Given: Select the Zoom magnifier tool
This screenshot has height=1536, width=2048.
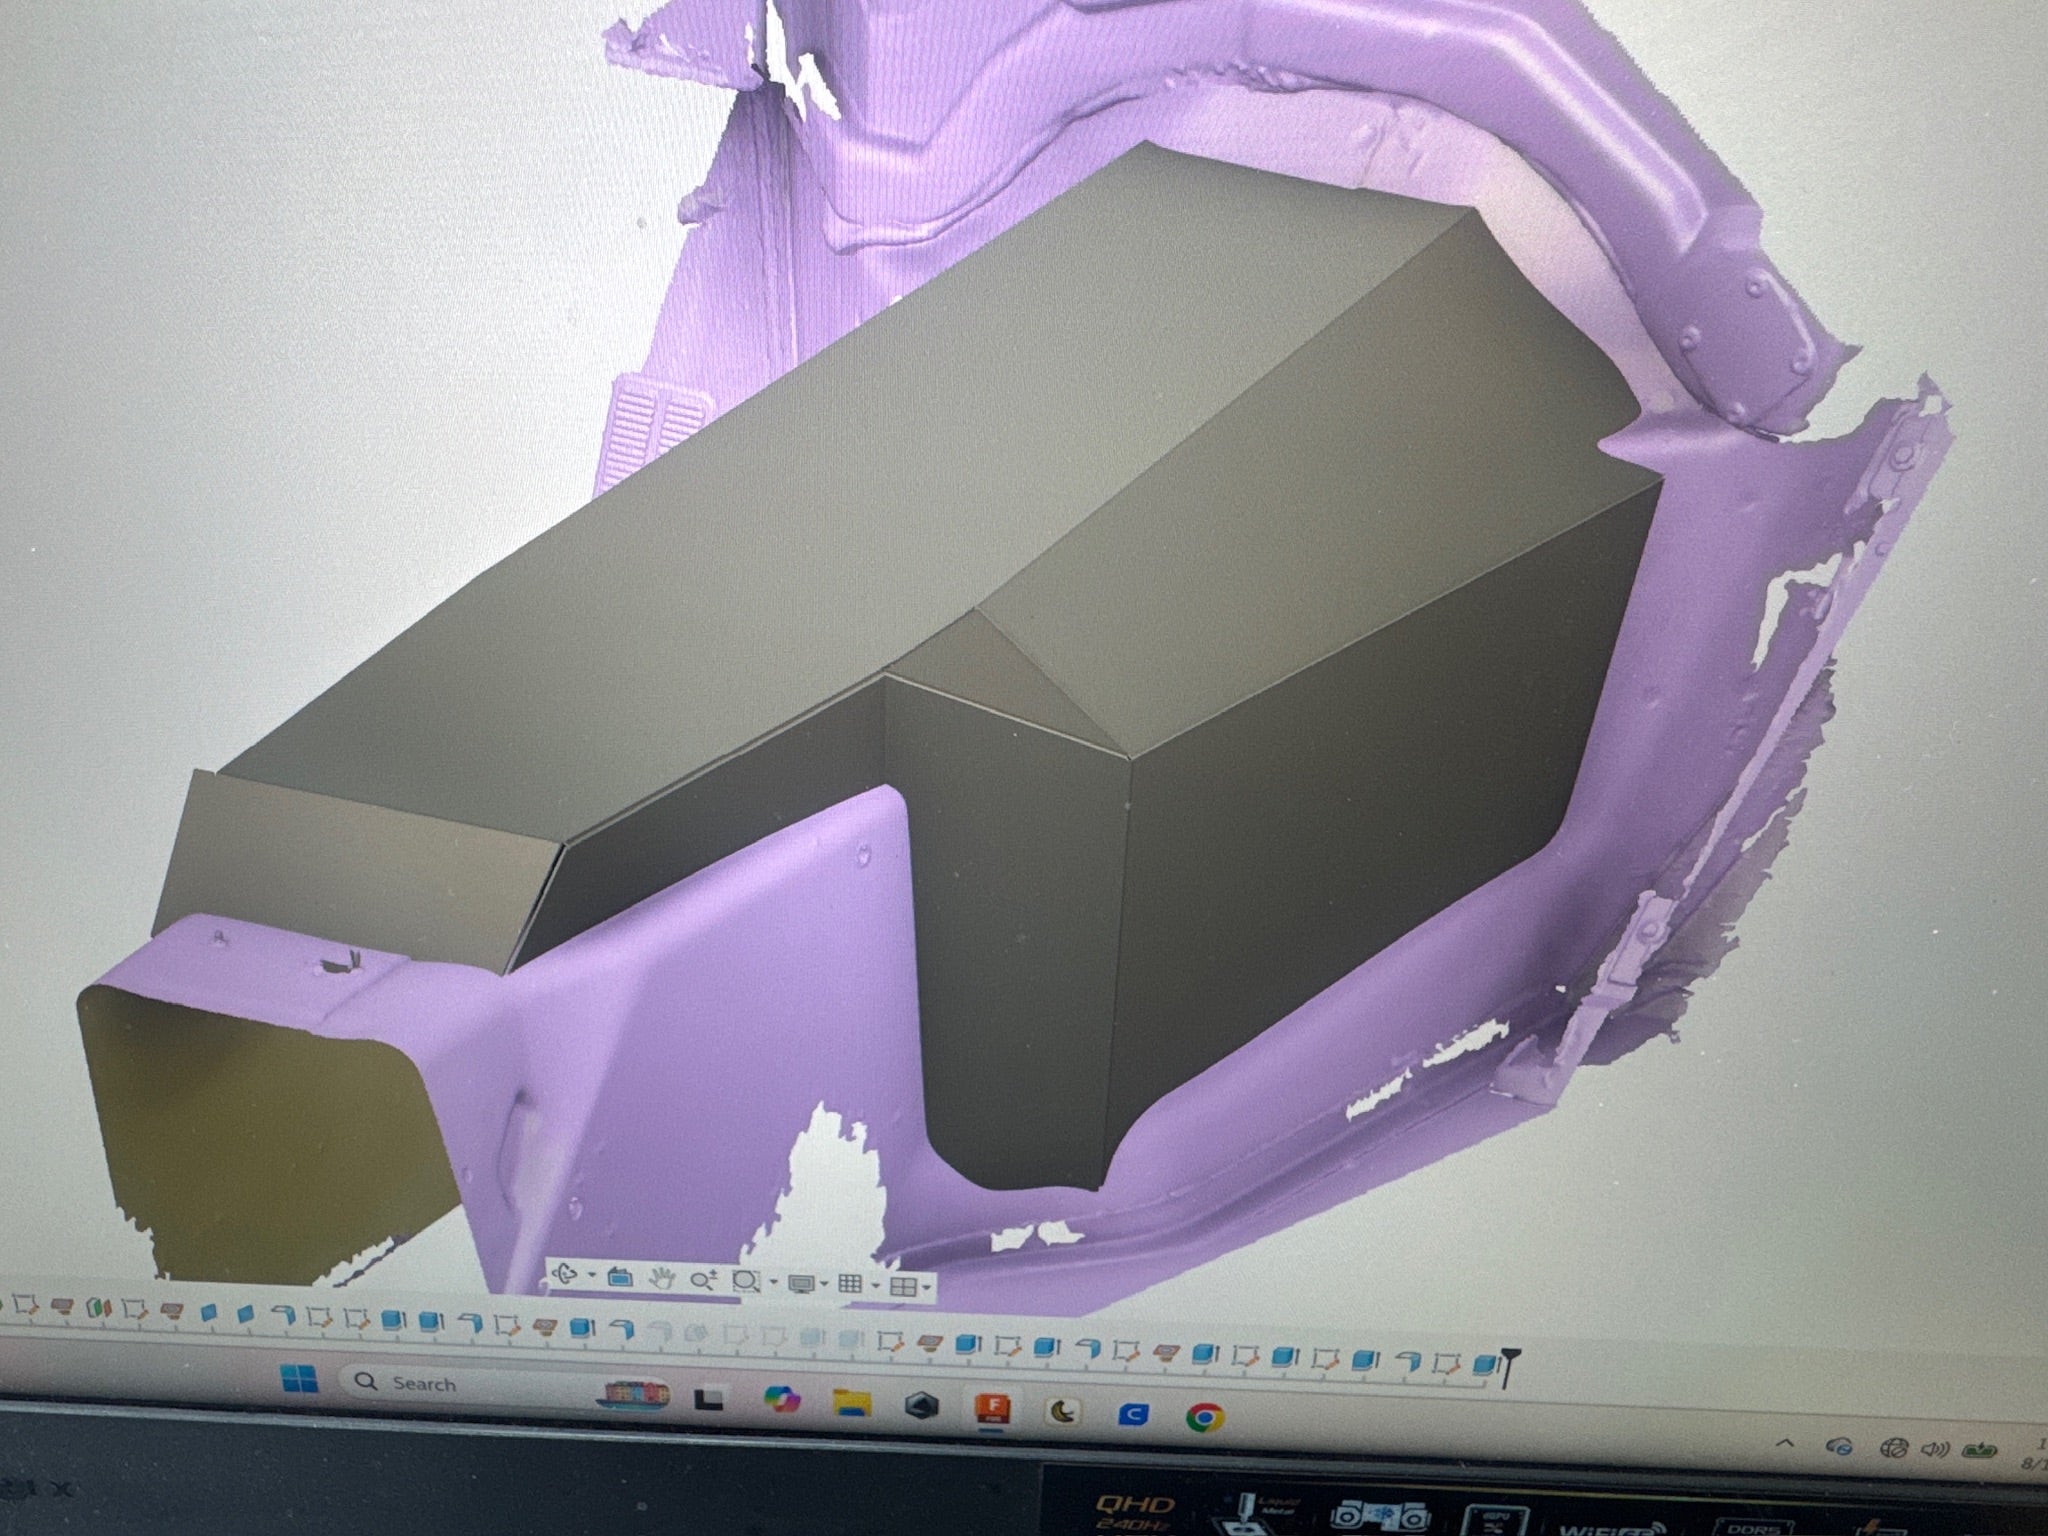Looking at the screenshot, I should click(704, 1279).
